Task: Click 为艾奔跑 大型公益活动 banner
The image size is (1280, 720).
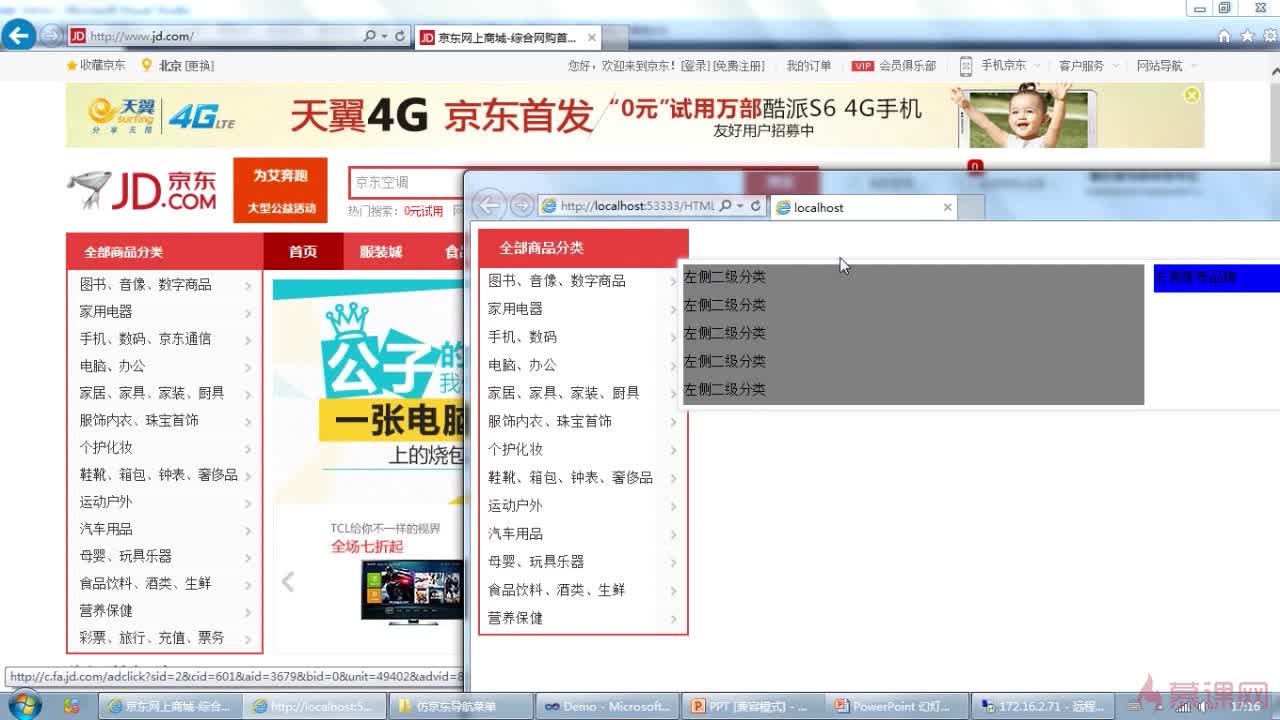Action: pyautogui.click(x=280, y=191)
